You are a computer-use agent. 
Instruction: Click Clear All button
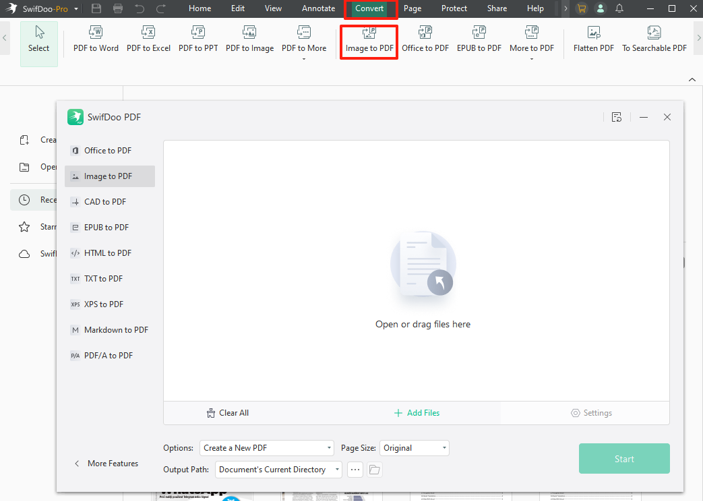[x=228, y=413]
